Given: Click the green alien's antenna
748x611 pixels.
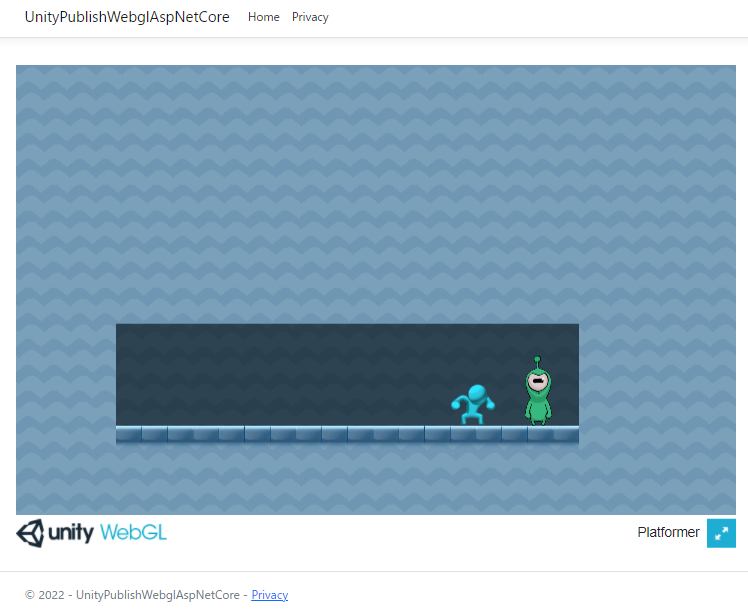Looking at the screenshot, I should click(537, 361).
